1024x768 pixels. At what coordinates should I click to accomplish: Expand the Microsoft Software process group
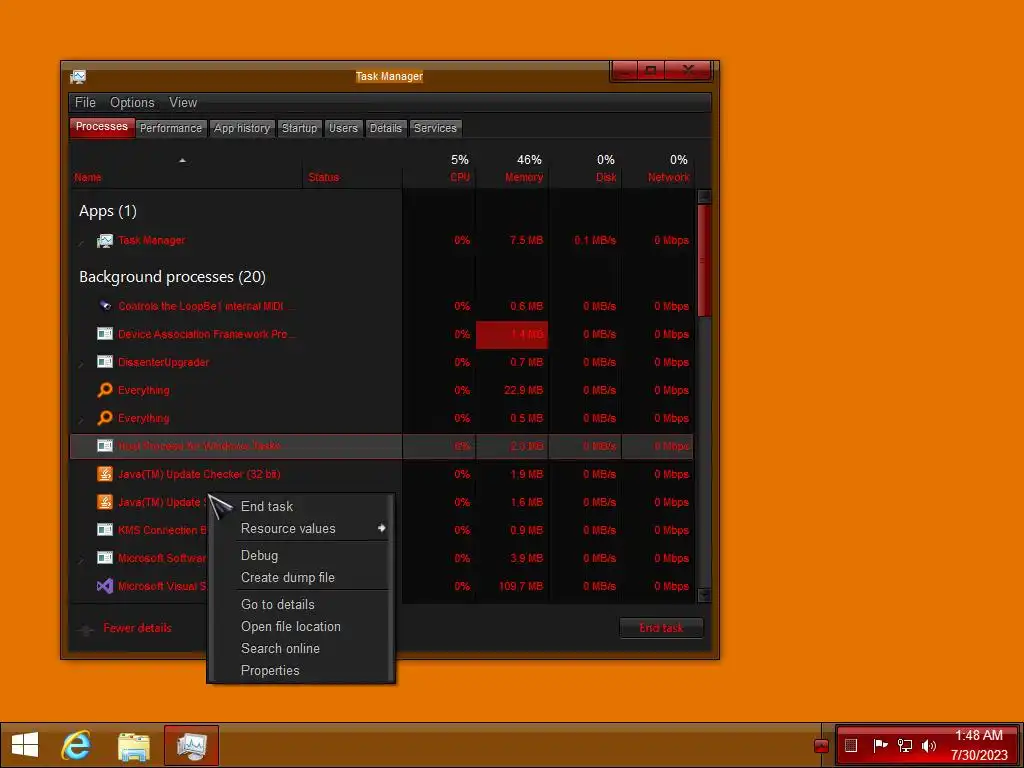tap(82, 559)
